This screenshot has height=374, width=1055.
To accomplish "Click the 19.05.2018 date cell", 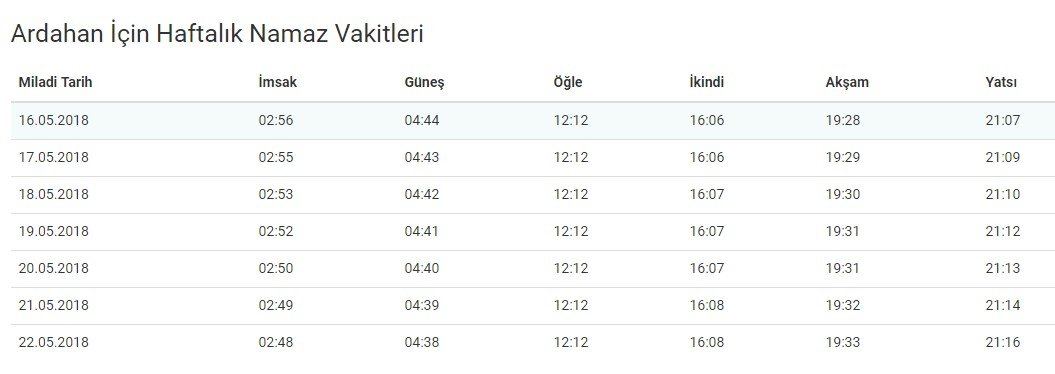I will click(54, 231).
